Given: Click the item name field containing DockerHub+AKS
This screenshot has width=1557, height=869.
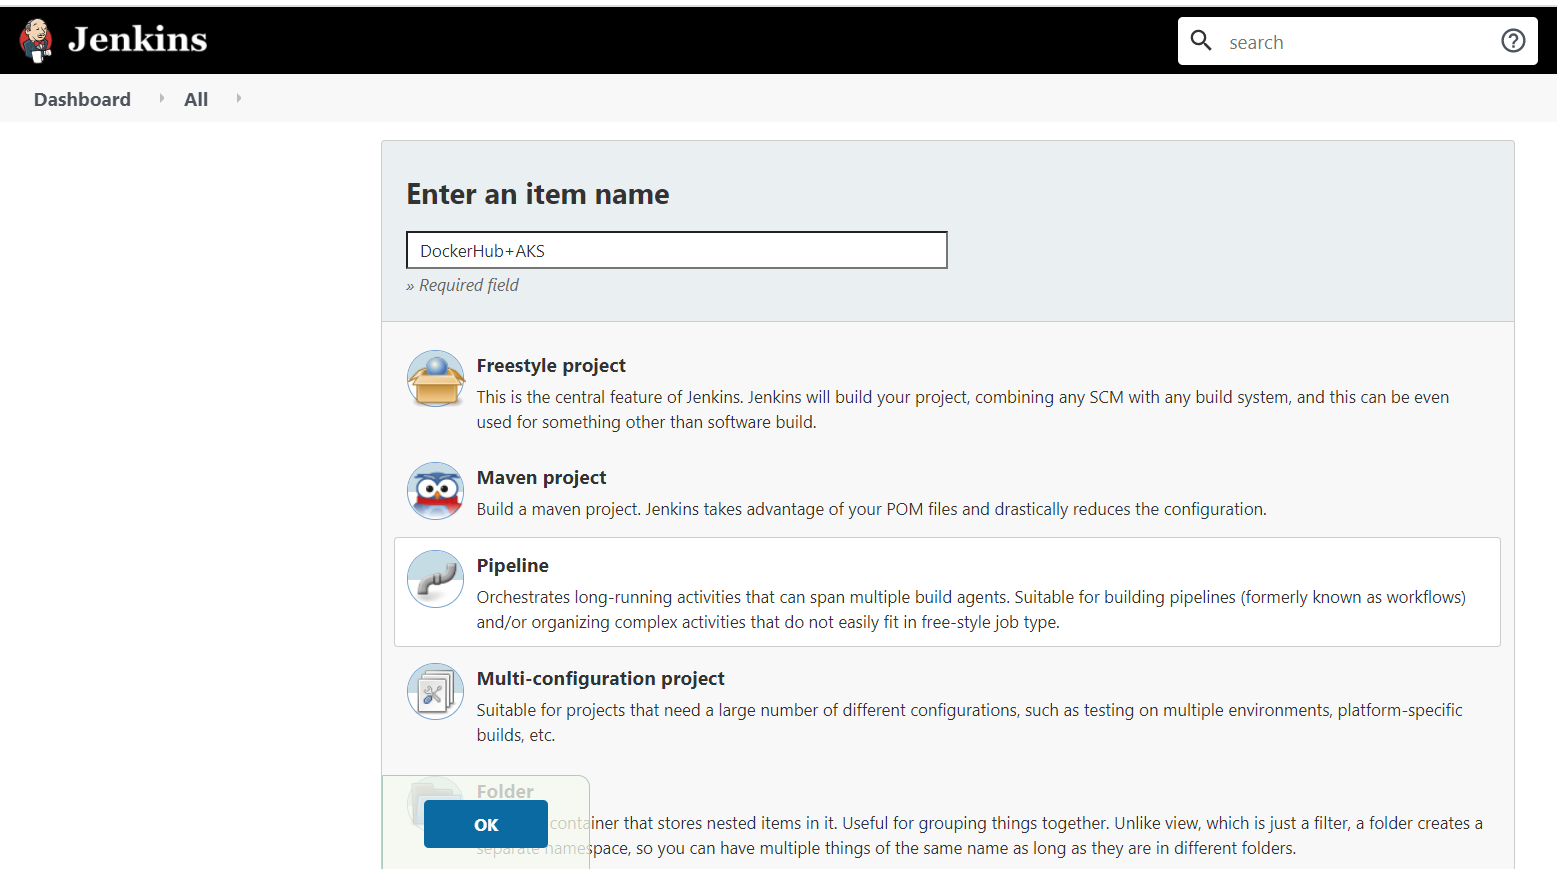Looking at the screenshot, I should pyautogui.click(x=676, y=250).
